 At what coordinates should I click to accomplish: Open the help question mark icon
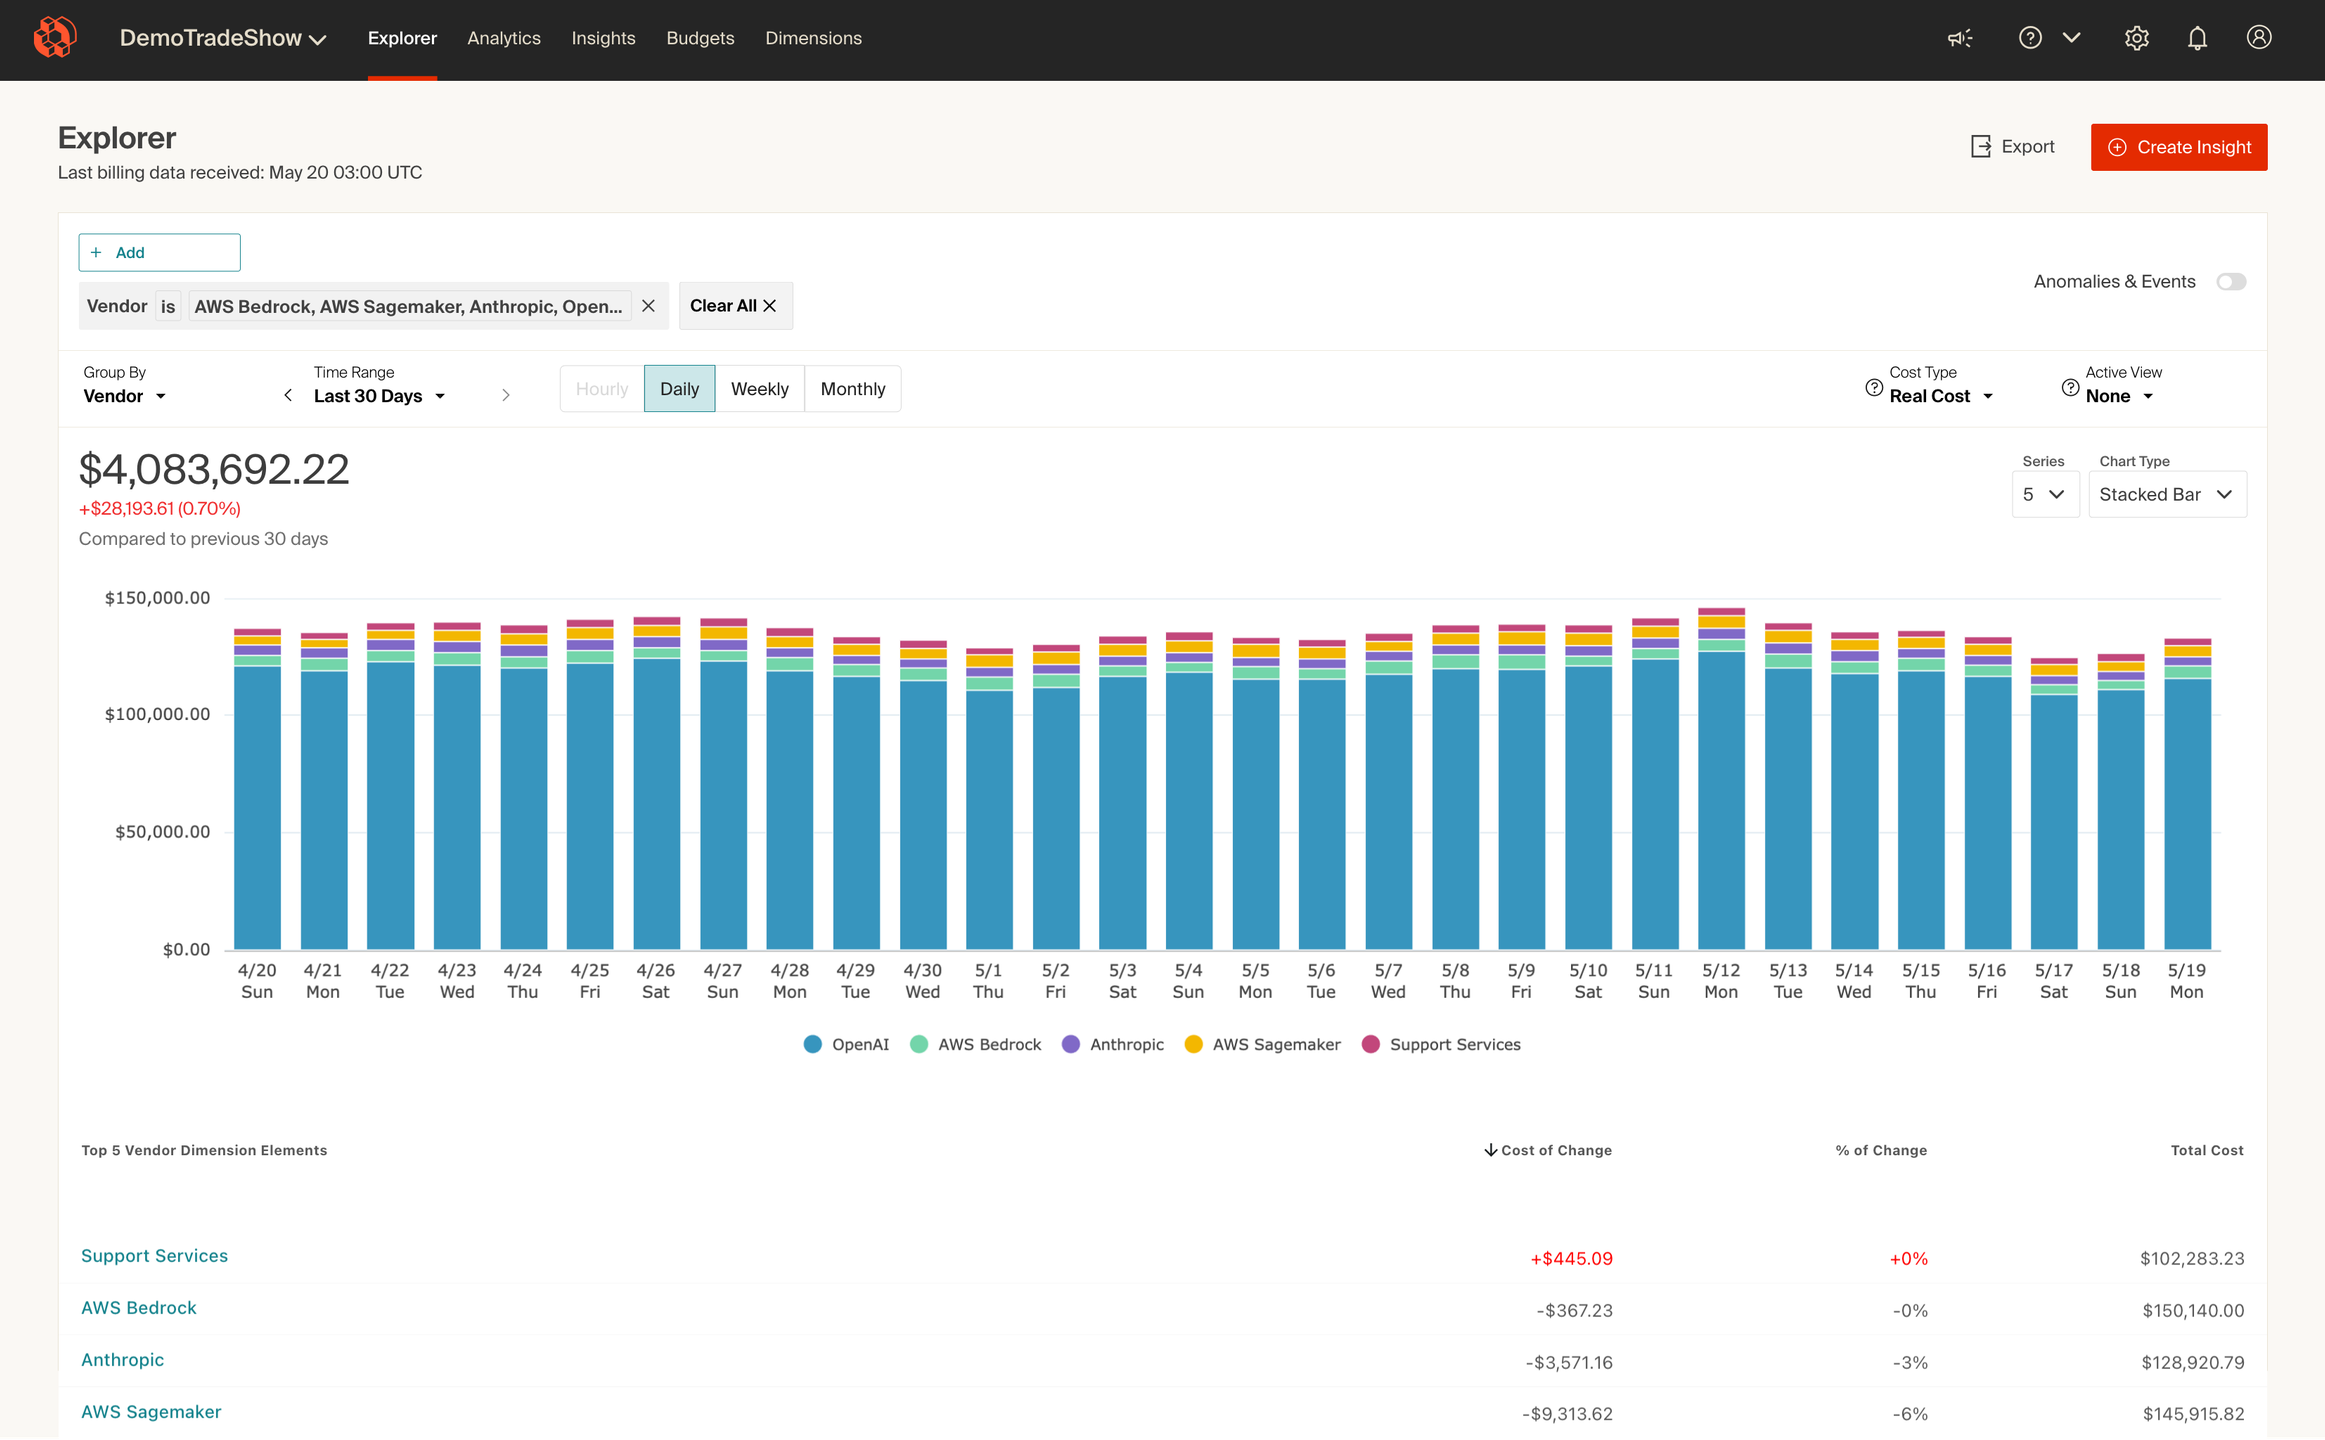[2029, 38]
